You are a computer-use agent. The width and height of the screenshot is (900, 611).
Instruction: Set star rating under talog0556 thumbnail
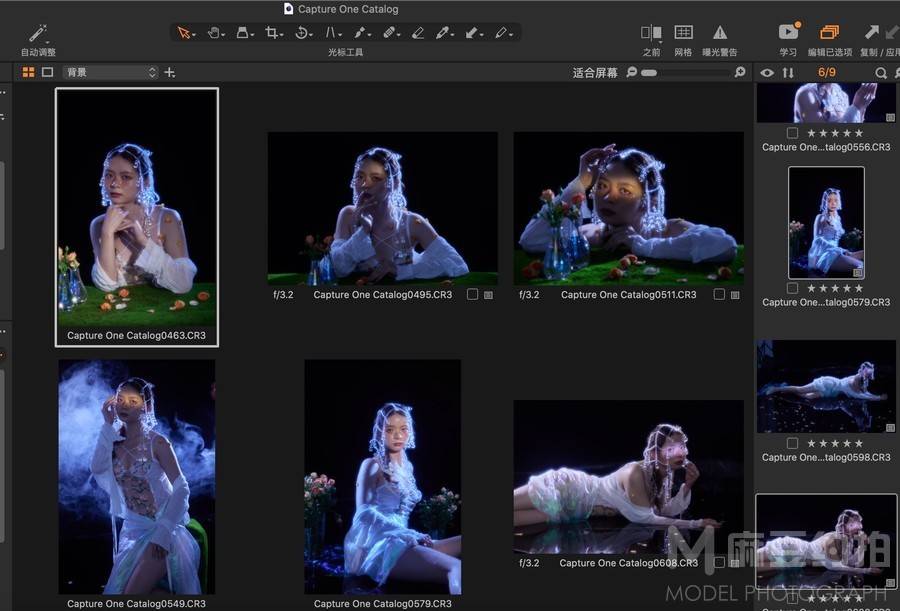tap(835, 133)
